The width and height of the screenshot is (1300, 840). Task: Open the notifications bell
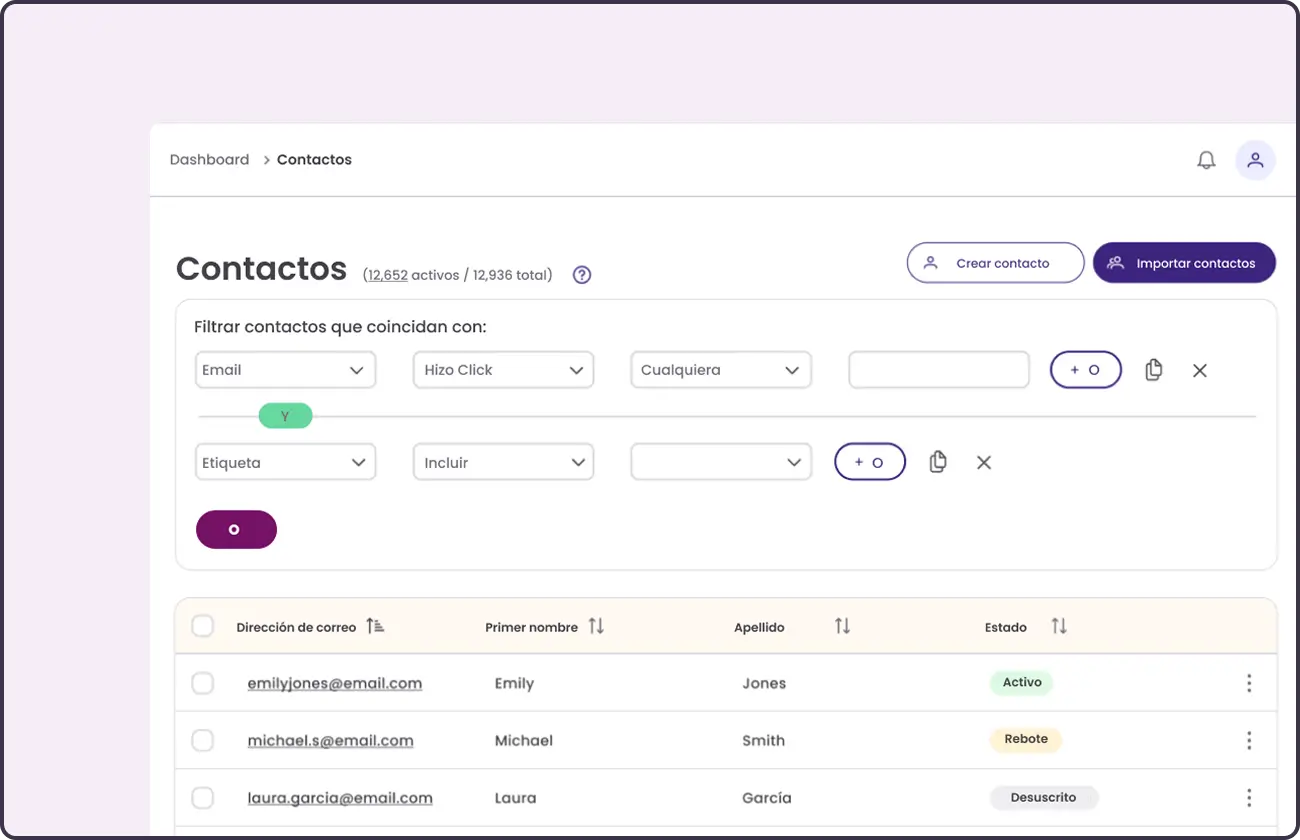[x=1206, y=159]
